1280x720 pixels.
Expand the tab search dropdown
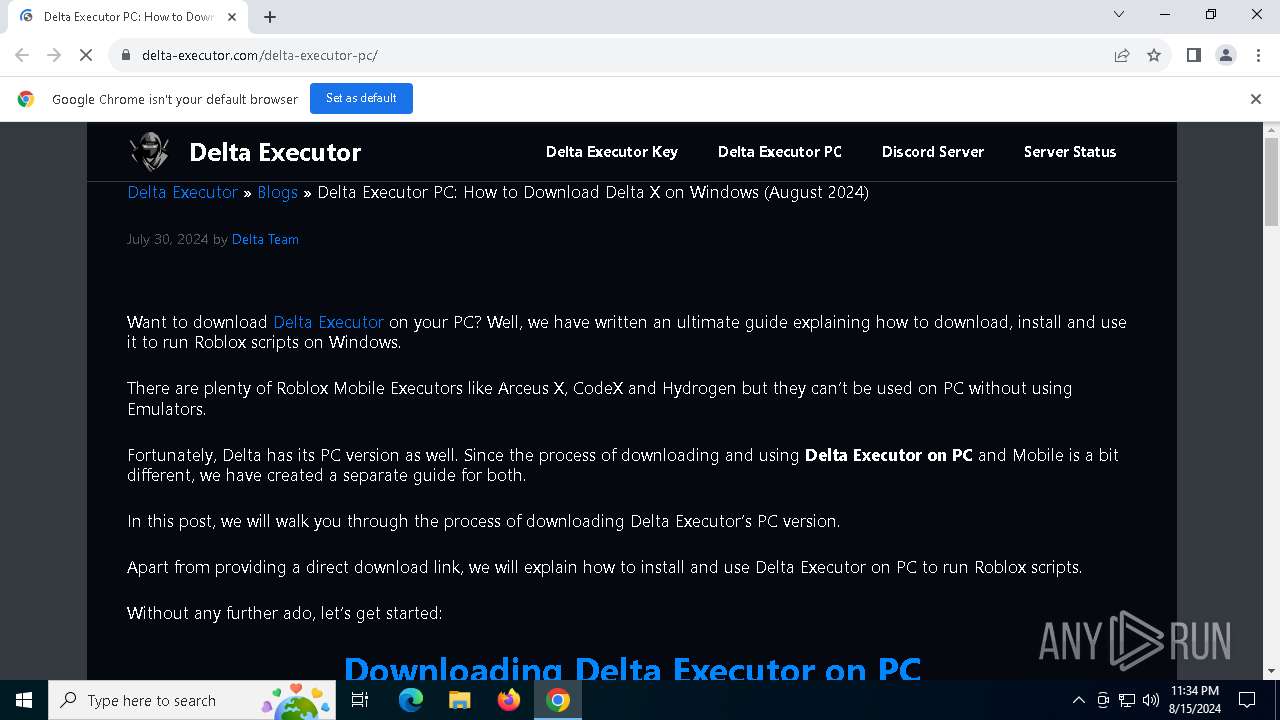1119,15
